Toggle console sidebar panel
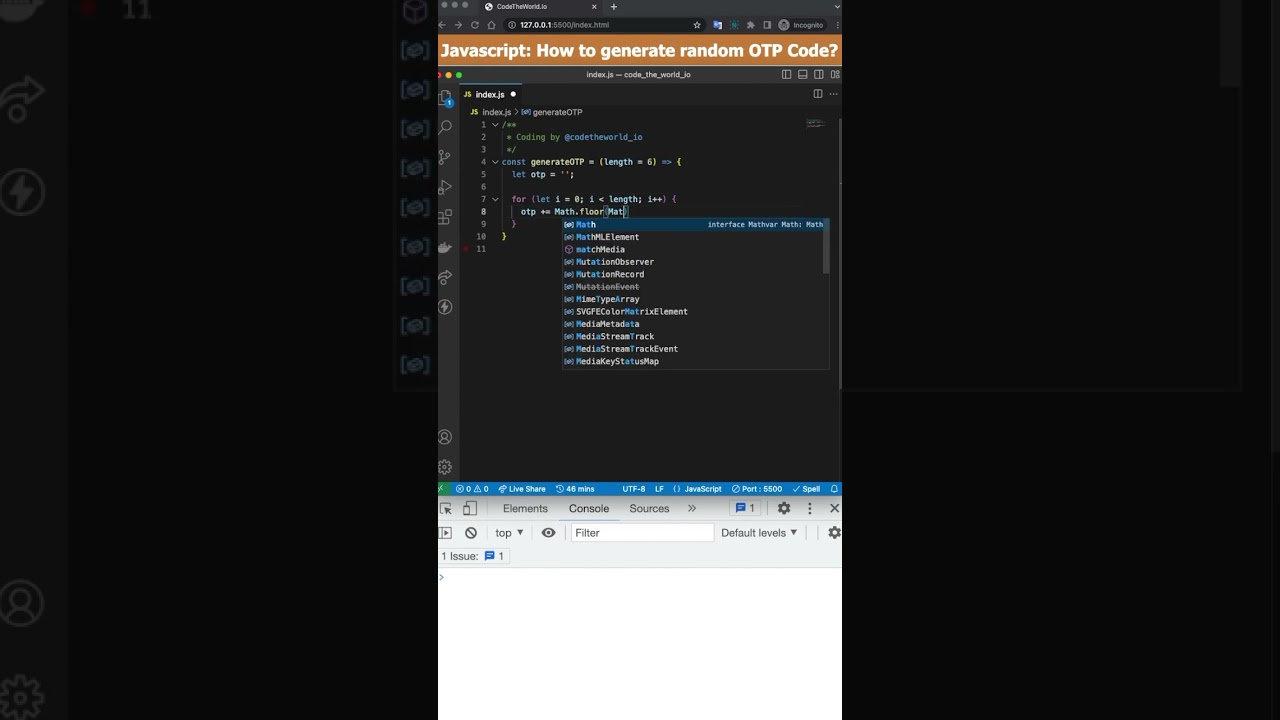This screenshot has width=1280, height=720. click(446, 533)
